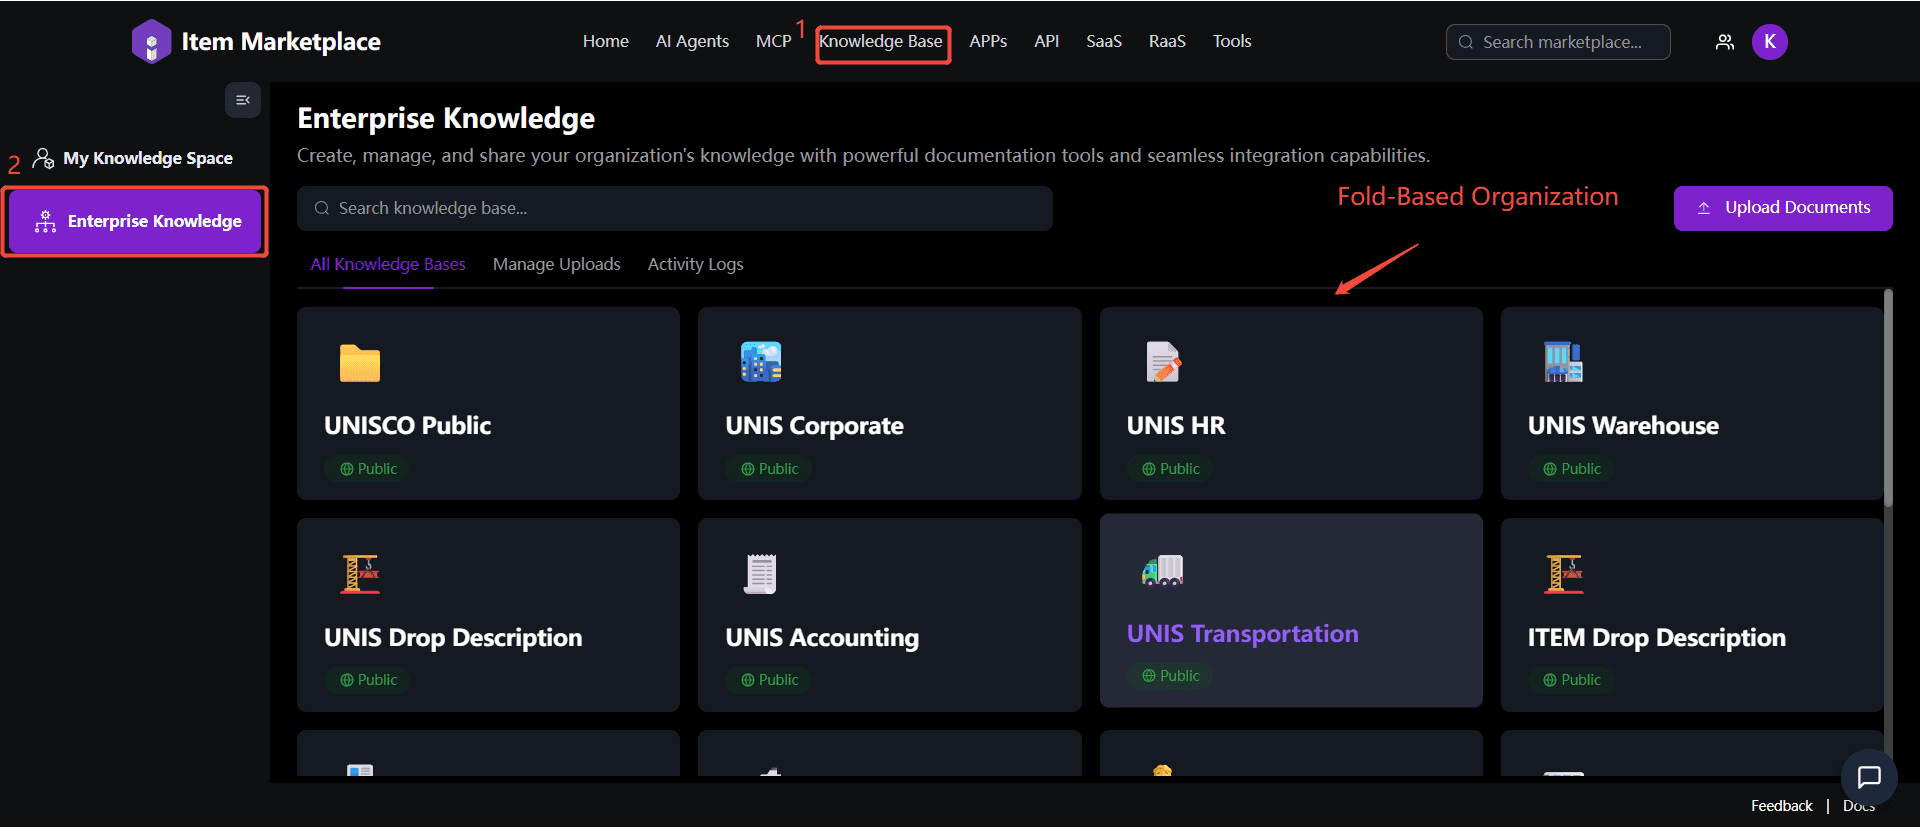Open the user contacts icon beside avatar
Screen dimensions: 1920x827
coord(1725,42)
